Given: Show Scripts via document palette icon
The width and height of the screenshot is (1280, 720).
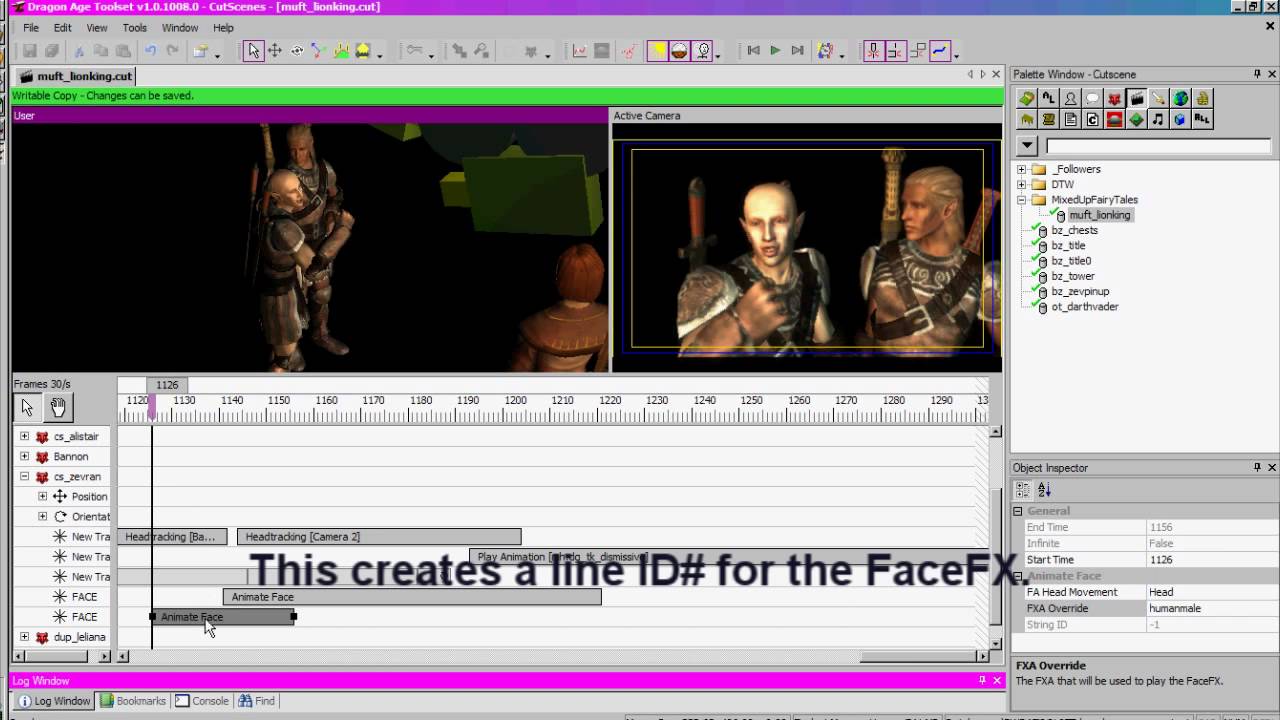Looking at the screenshot, I should click(1070, 119).
